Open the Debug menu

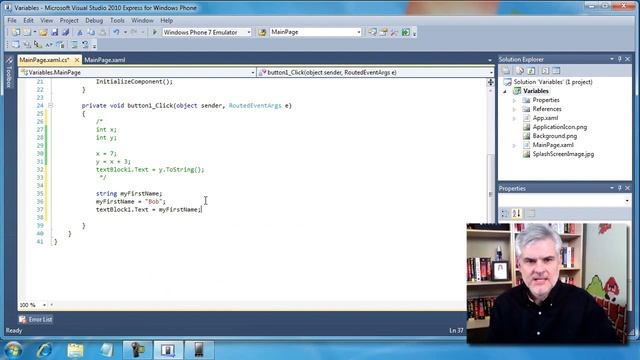tap(94, 20)
